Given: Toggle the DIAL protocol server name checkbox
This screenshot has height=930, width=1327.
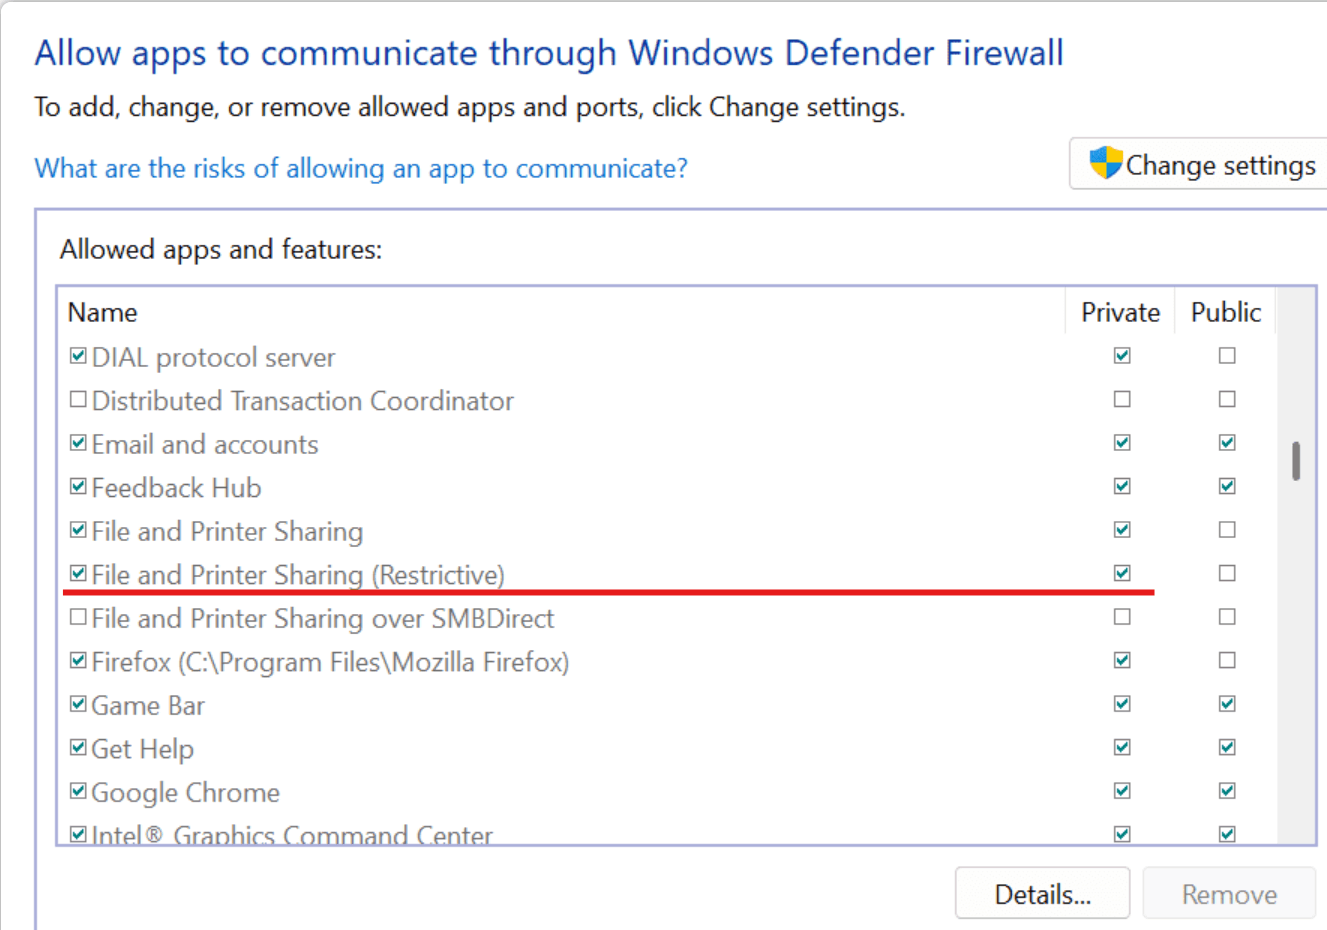Looking at the screenshot, I should click(x=78, y=356).
